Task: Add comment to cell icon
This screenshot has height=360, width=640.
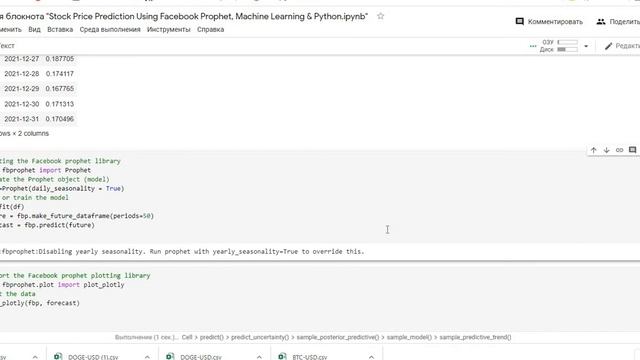Action: pos(633,150)
